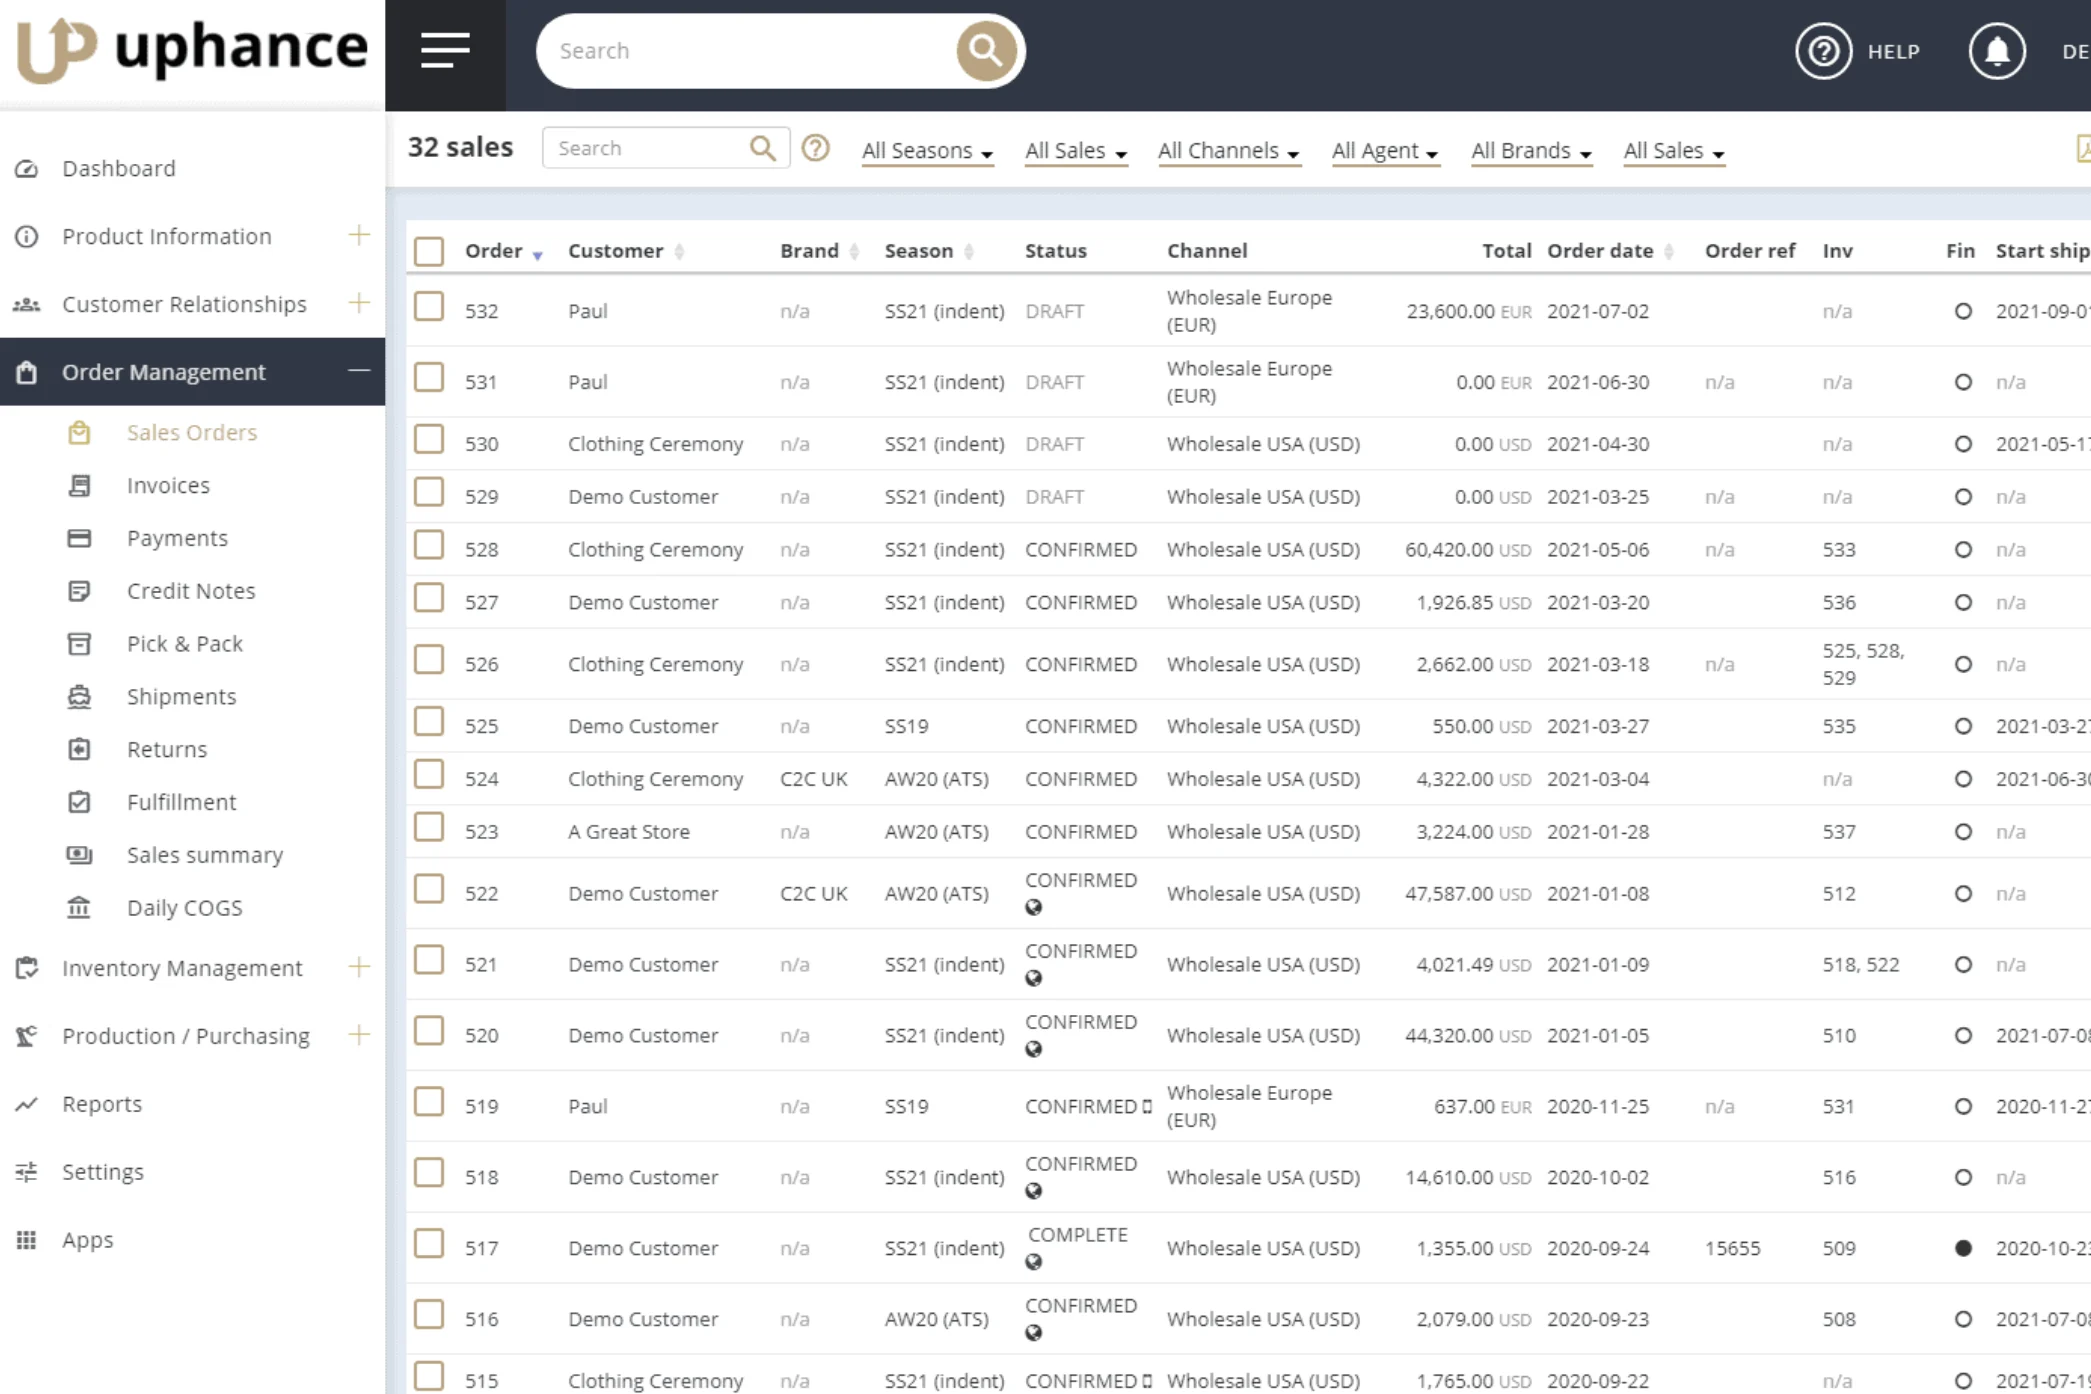Click the Apps grid icon
This screenshot has width=2091, height=1394.
click(x=27, y=1240)
